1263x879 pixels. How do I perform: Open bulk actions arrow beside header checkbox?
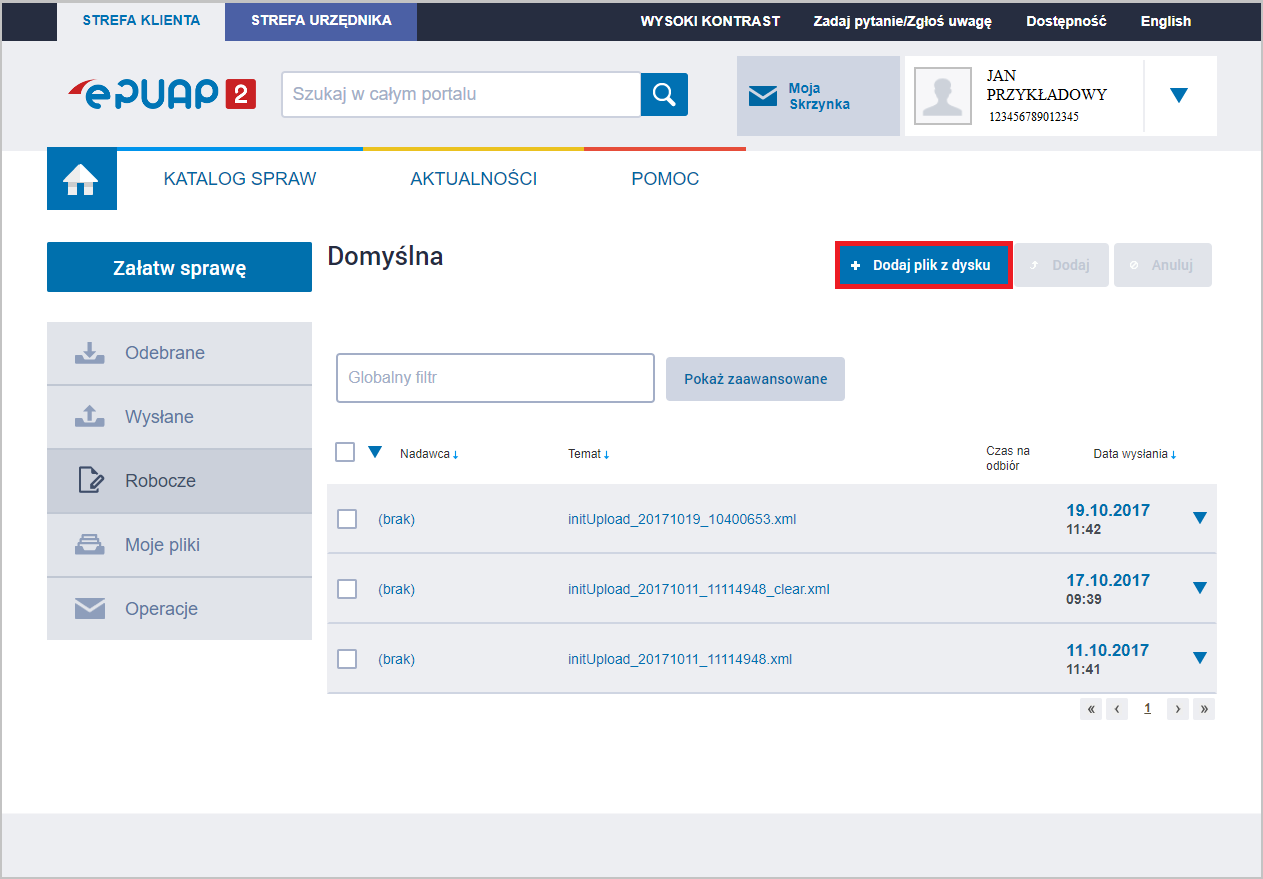point(375,452)
